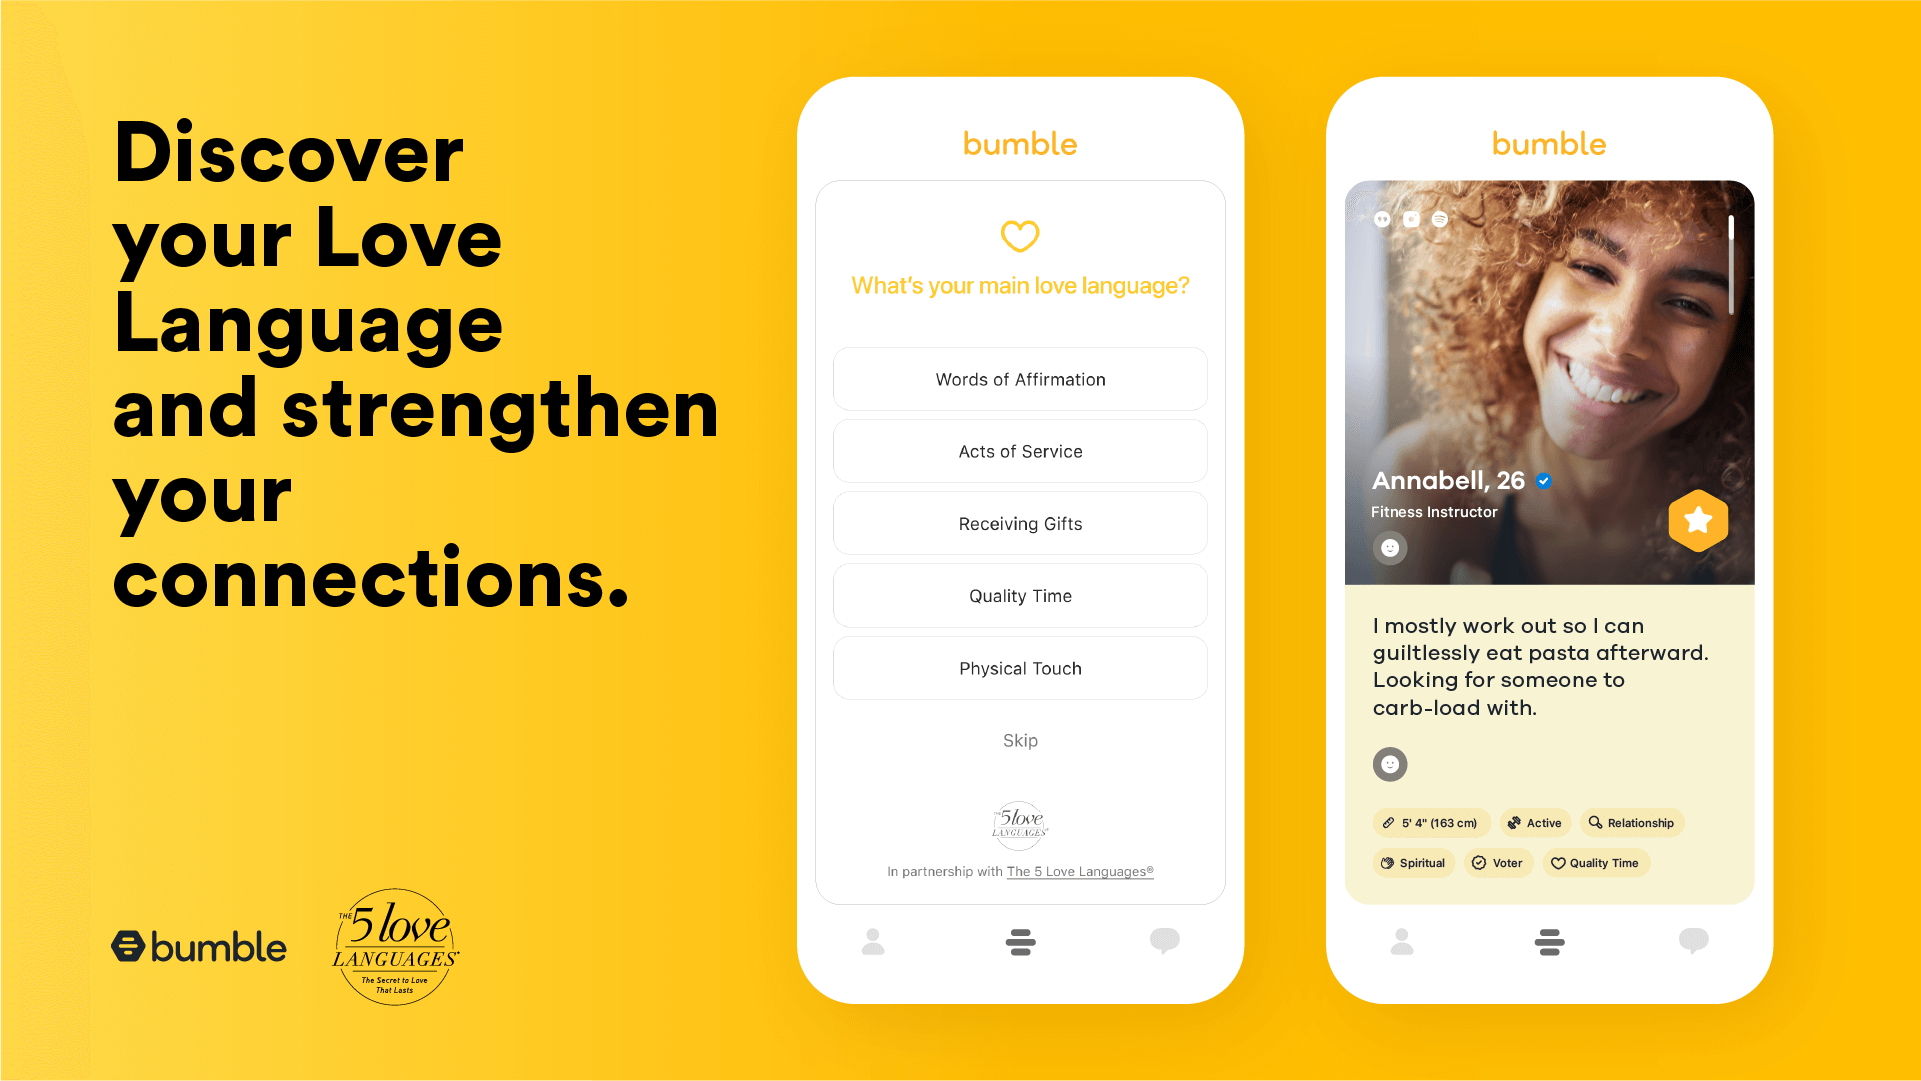The width and height of the screenshot is (1921, 1081).
Task: Select 'Physical Touch' love language
Action: (1020, 667)
